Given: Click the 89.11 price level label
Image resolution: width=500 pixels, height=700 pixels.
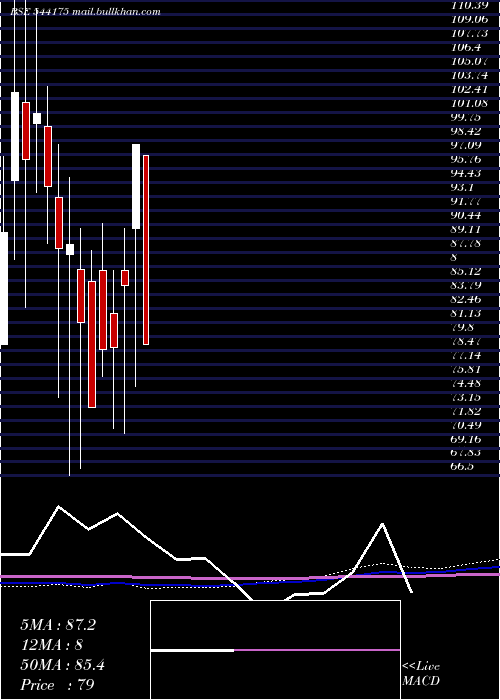Looking at the screenshot, I should pos(465,229).
